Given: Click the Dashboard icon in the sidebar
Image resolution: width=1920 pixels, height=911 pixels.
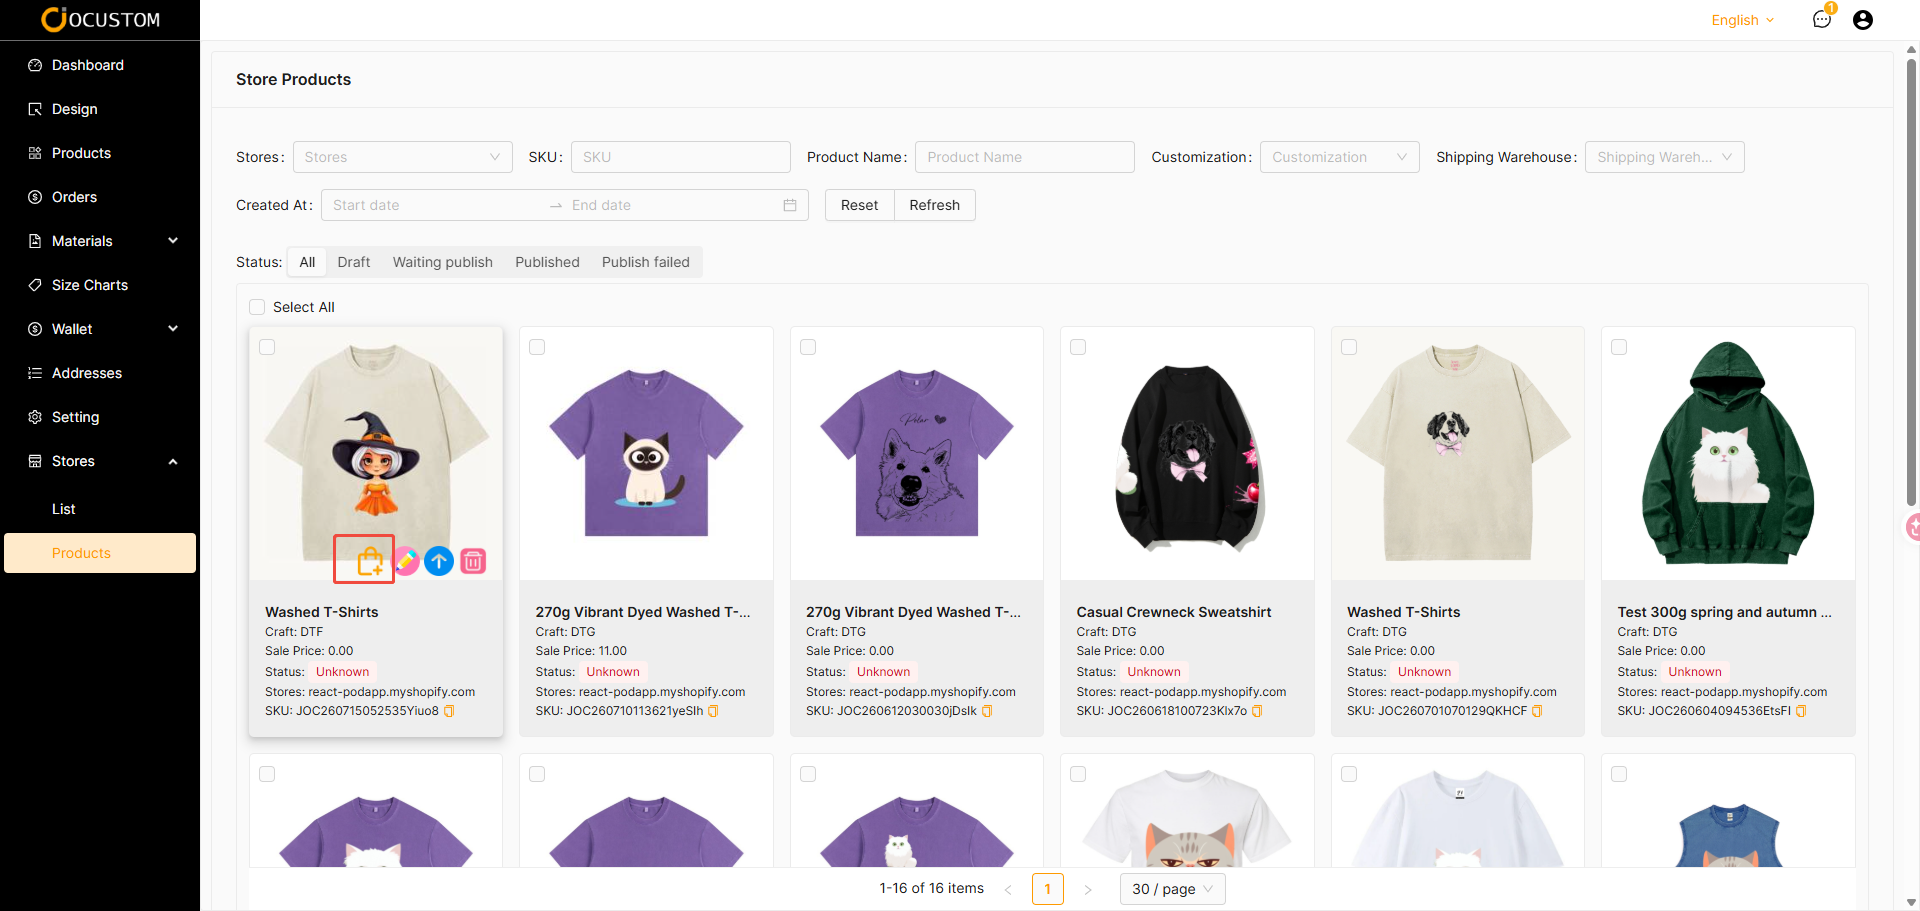Looking at the screenshot, I should [x=35, y=65].
